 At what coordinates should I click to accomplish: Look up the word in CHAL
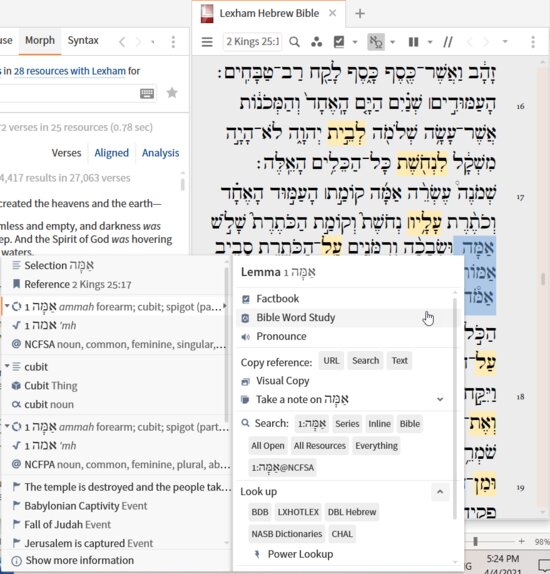pyautogui.click(x=342, y=534)
